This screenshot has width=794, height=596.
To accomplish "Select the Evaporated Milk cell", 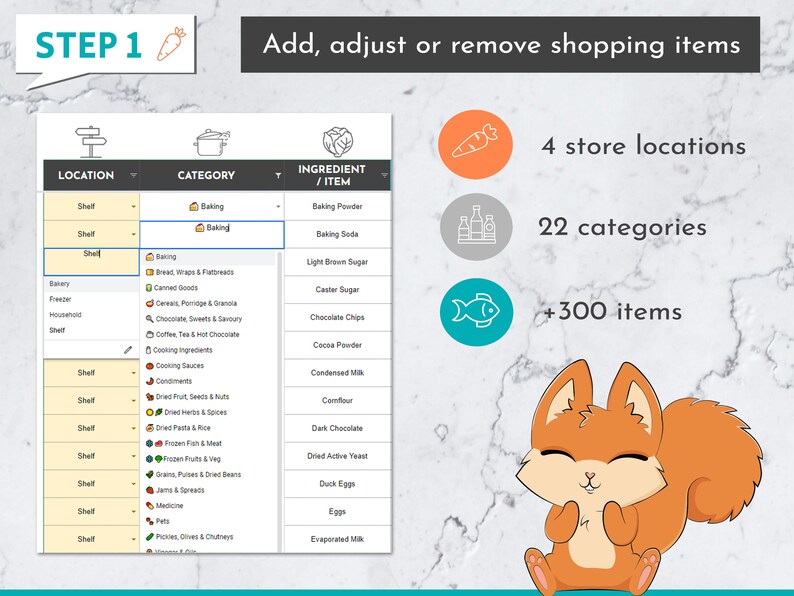I will (x=338, y=539).
